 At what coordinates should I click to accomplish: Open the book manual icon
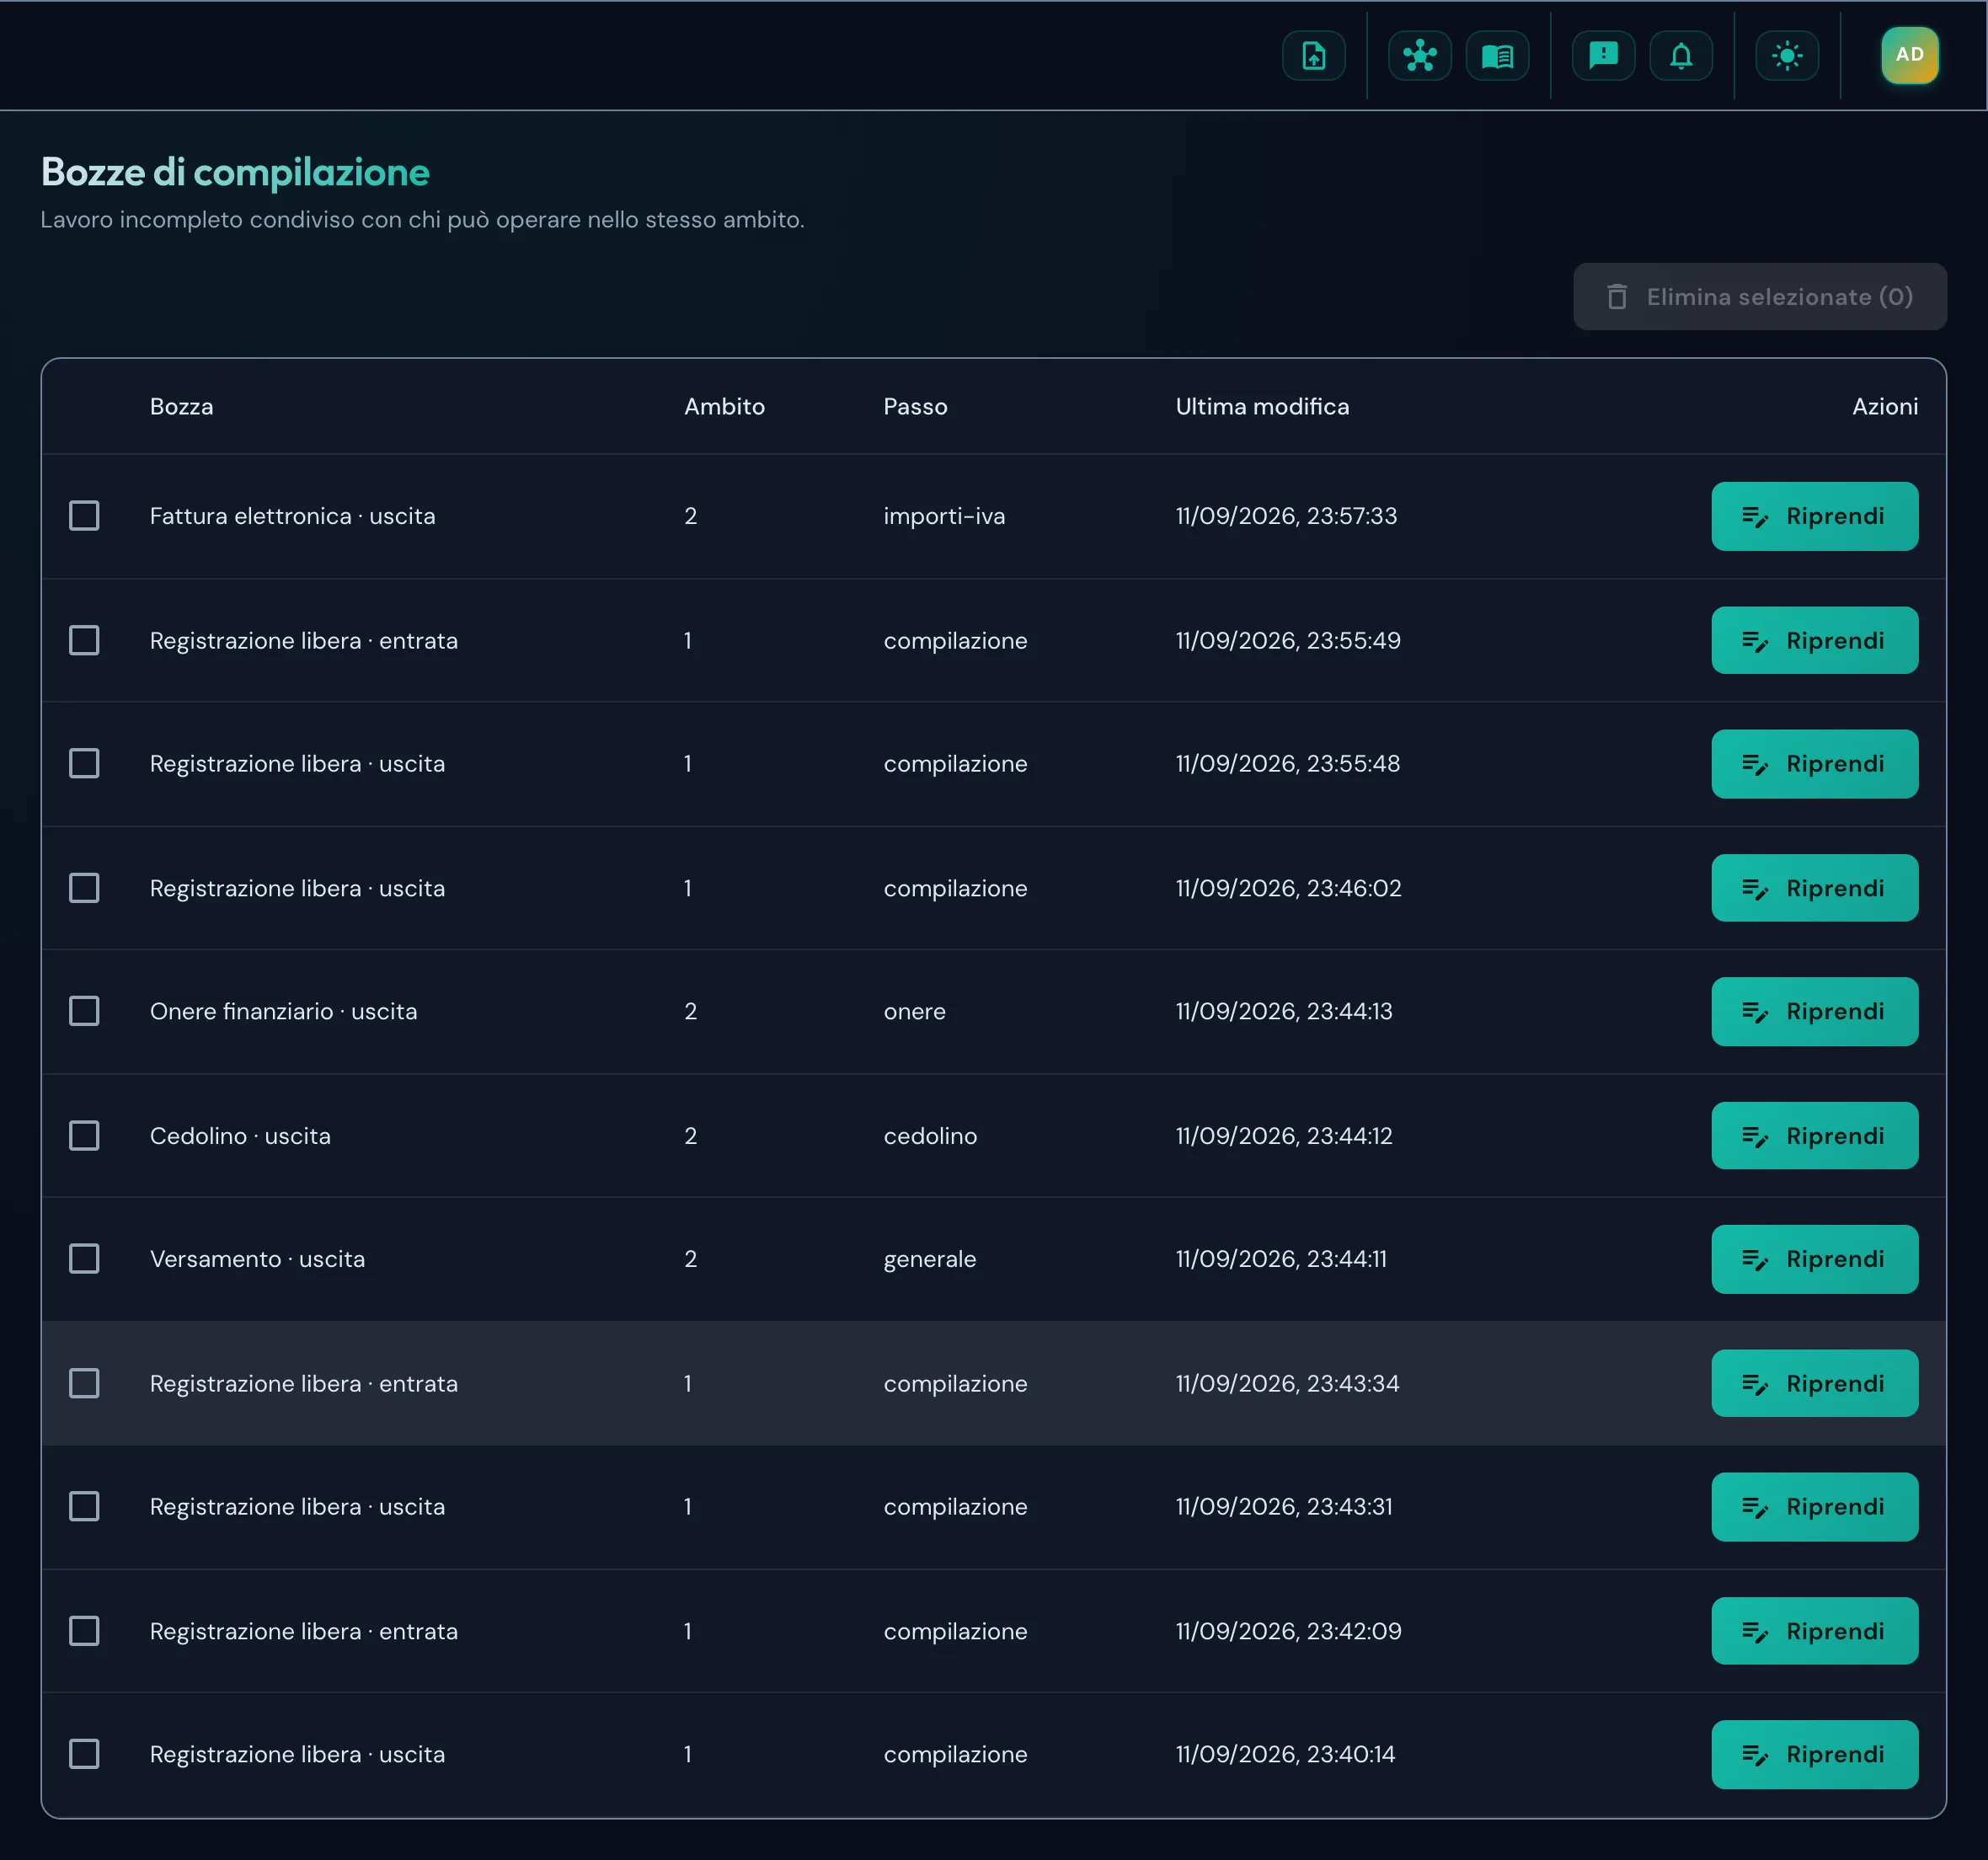click(x=1497, y=56)
